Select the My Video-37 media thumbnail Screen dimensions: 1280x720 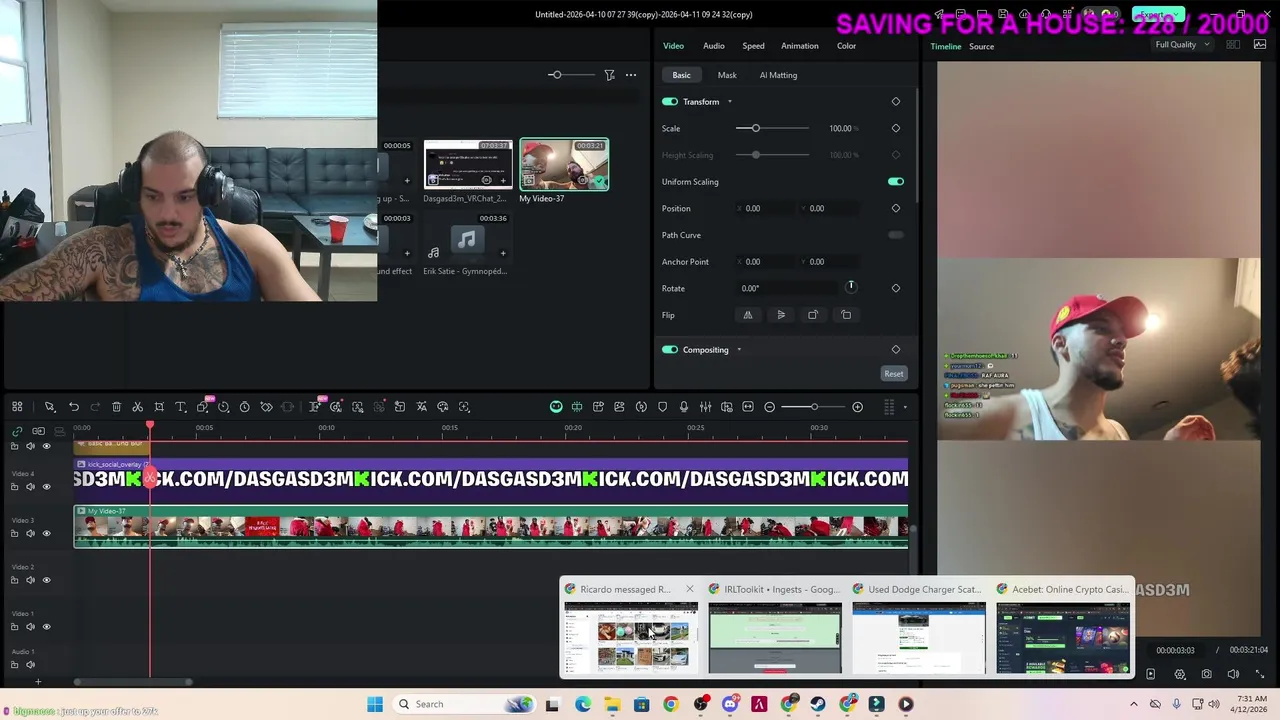click(564, 165)
